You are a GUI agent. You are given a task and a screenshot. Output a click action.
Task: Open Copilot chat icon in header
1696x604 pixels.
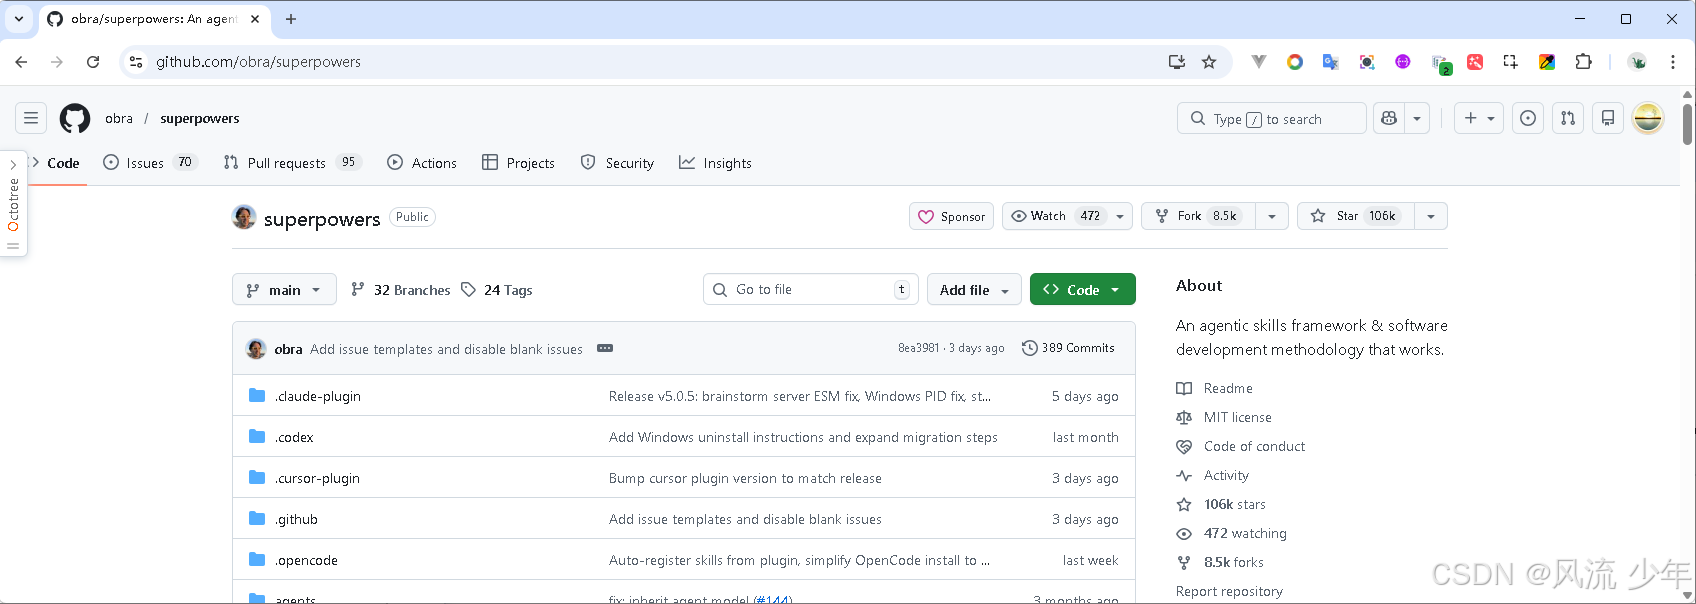point(1389,118)
